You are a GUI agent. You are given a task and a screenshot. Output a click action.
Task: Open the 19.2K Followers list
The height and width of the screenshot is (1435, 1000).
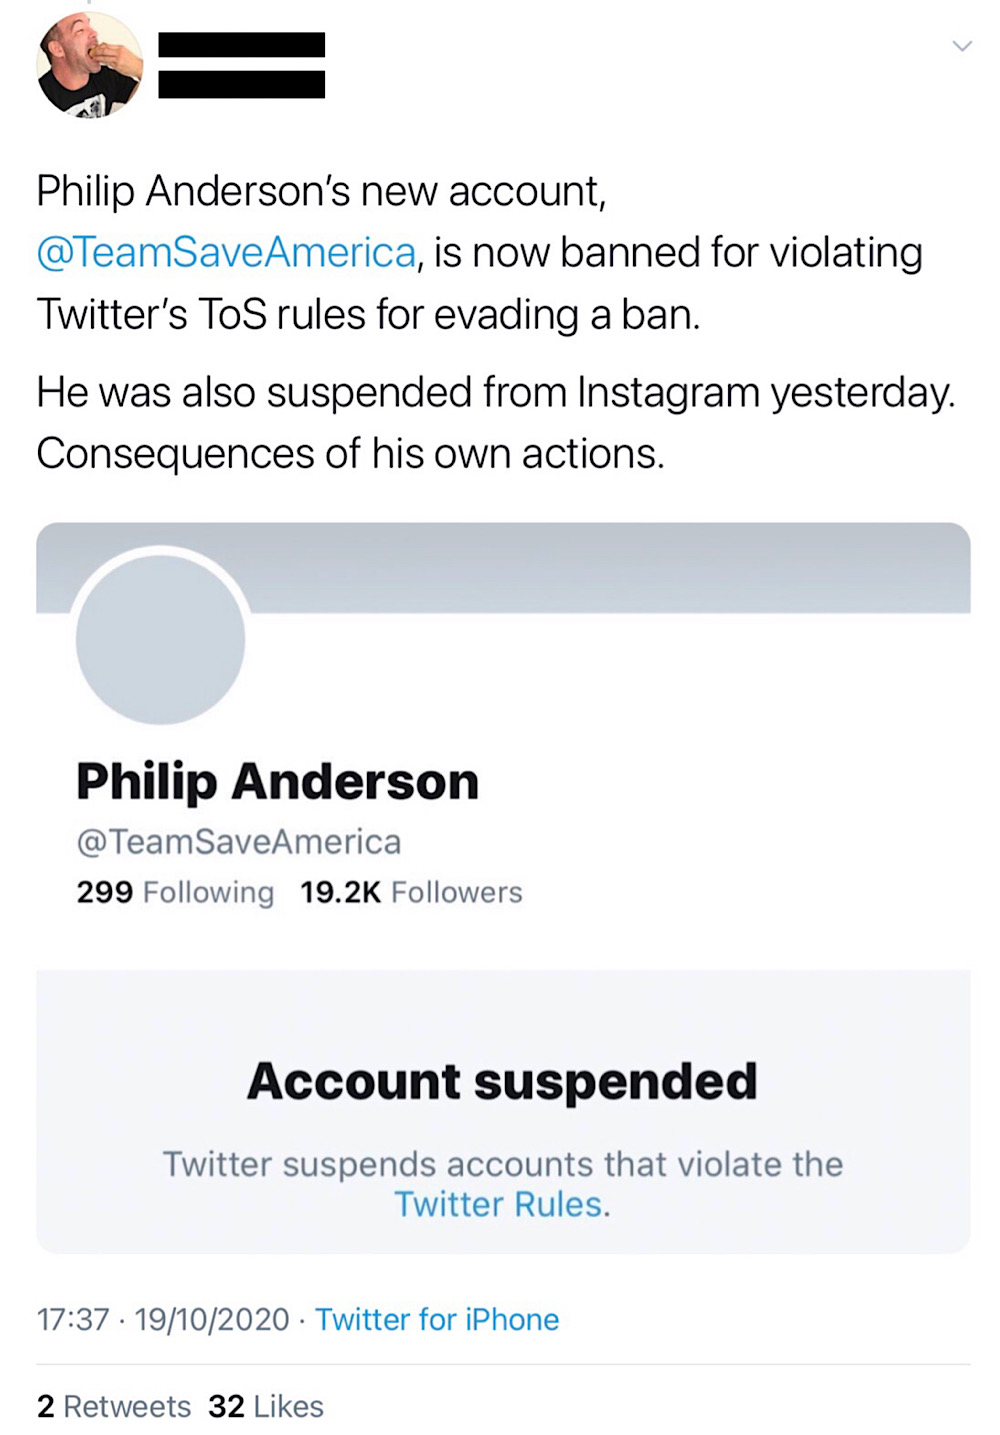411,892
